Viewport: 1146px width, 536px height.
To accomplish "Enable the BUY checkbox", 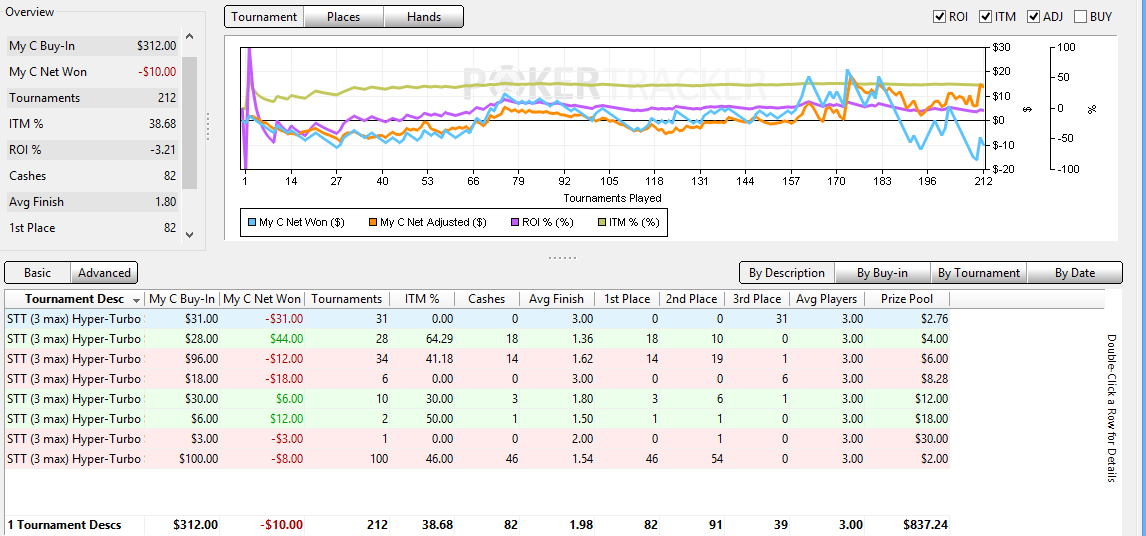I will (x=1081, y=17).
